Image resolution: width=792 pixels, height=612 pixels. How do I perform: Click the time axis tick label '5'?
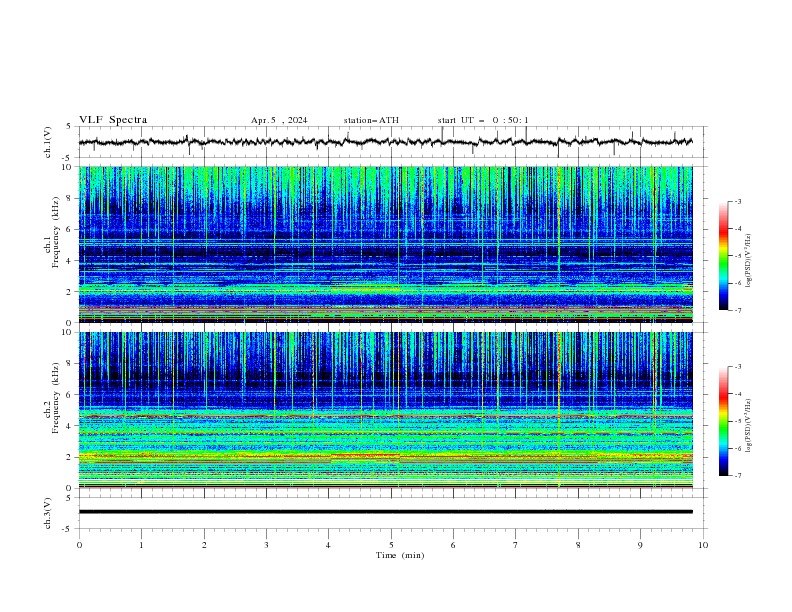[x=391, y=545]
